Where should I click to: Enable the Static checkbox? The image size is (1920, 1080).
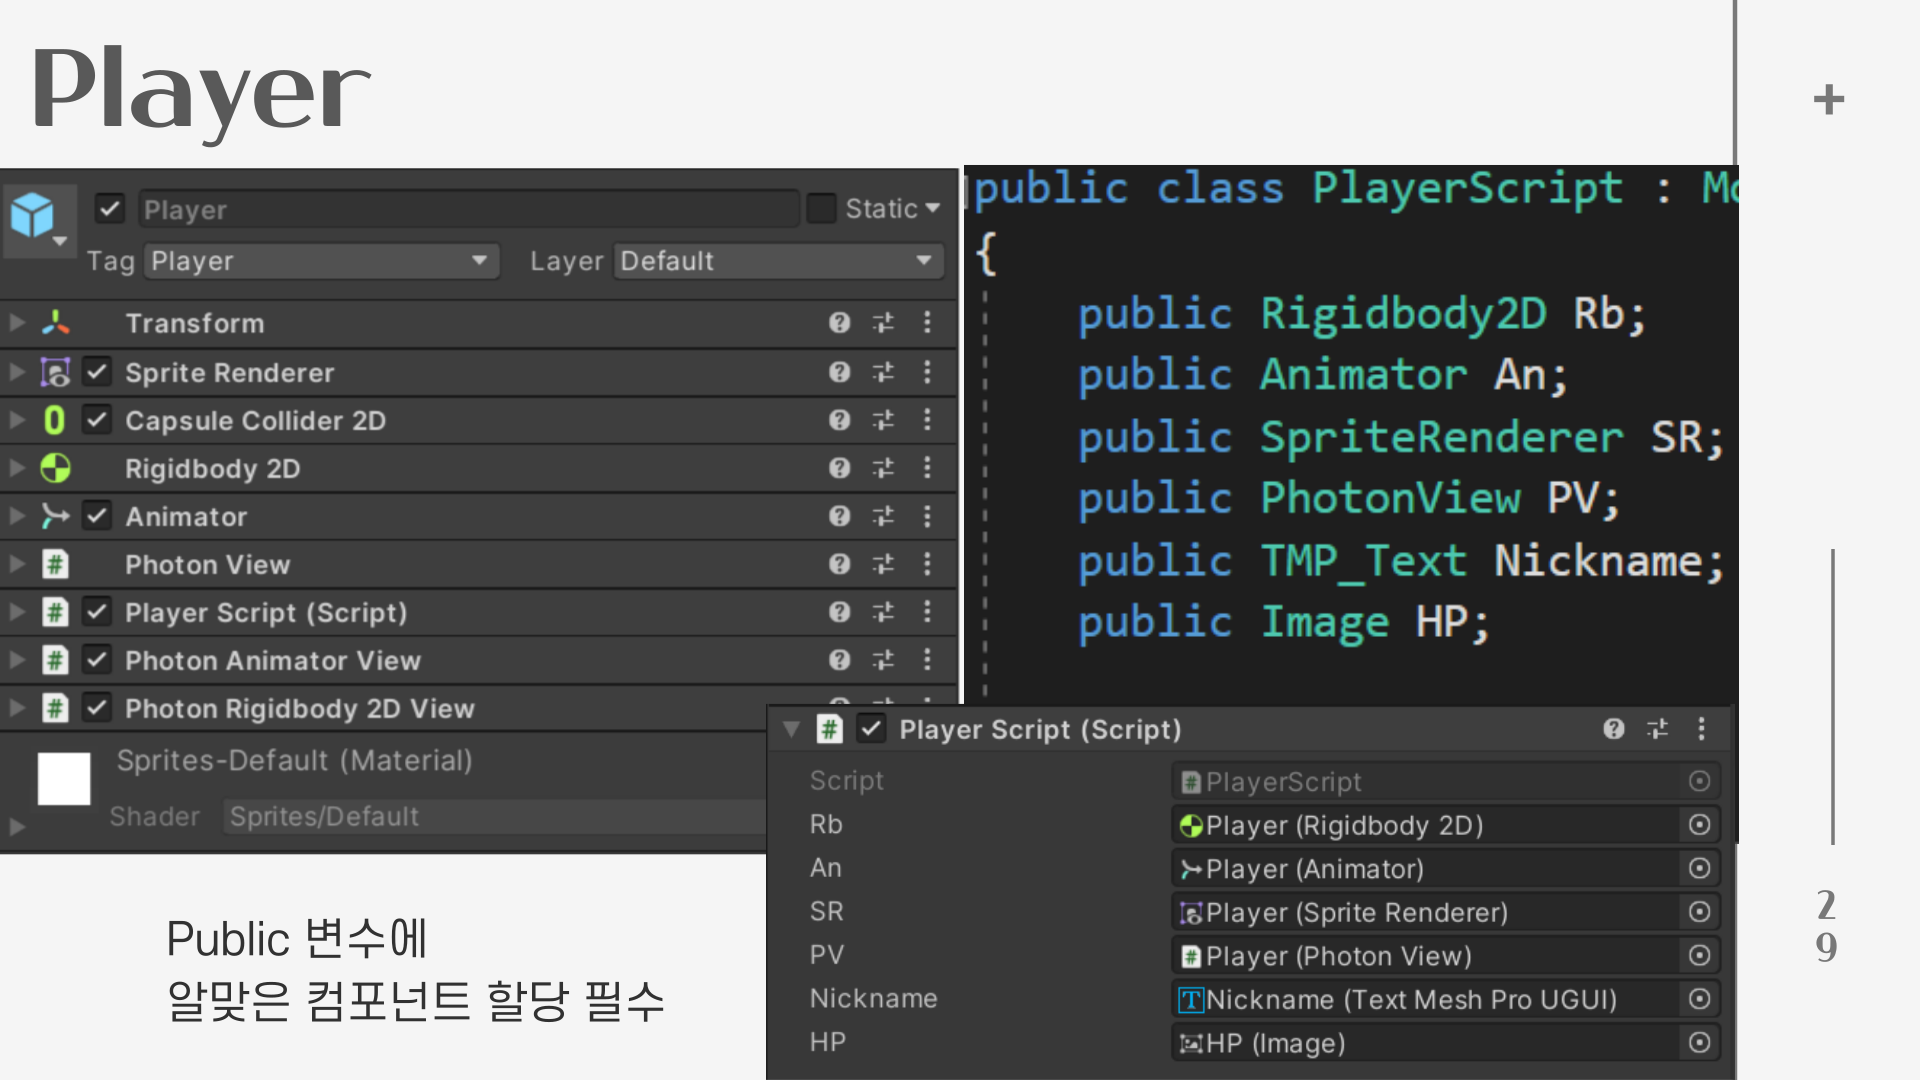point(821,208)
